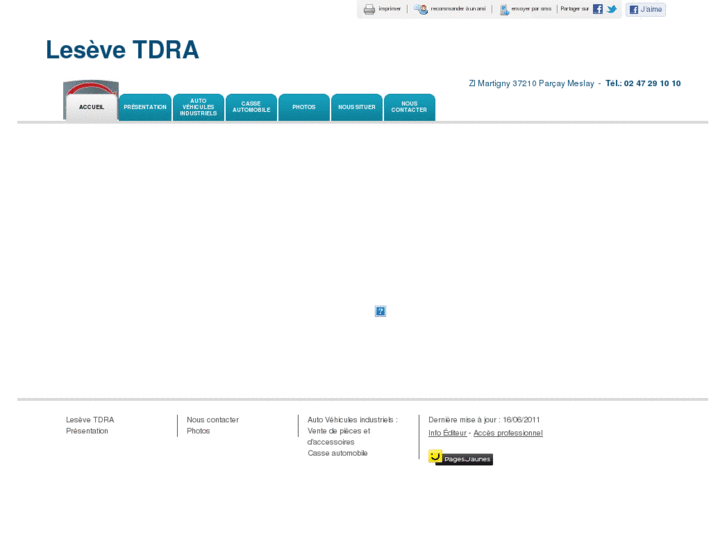
Task: Open the Info Éditeur link
Action: (x=447, y=433)
